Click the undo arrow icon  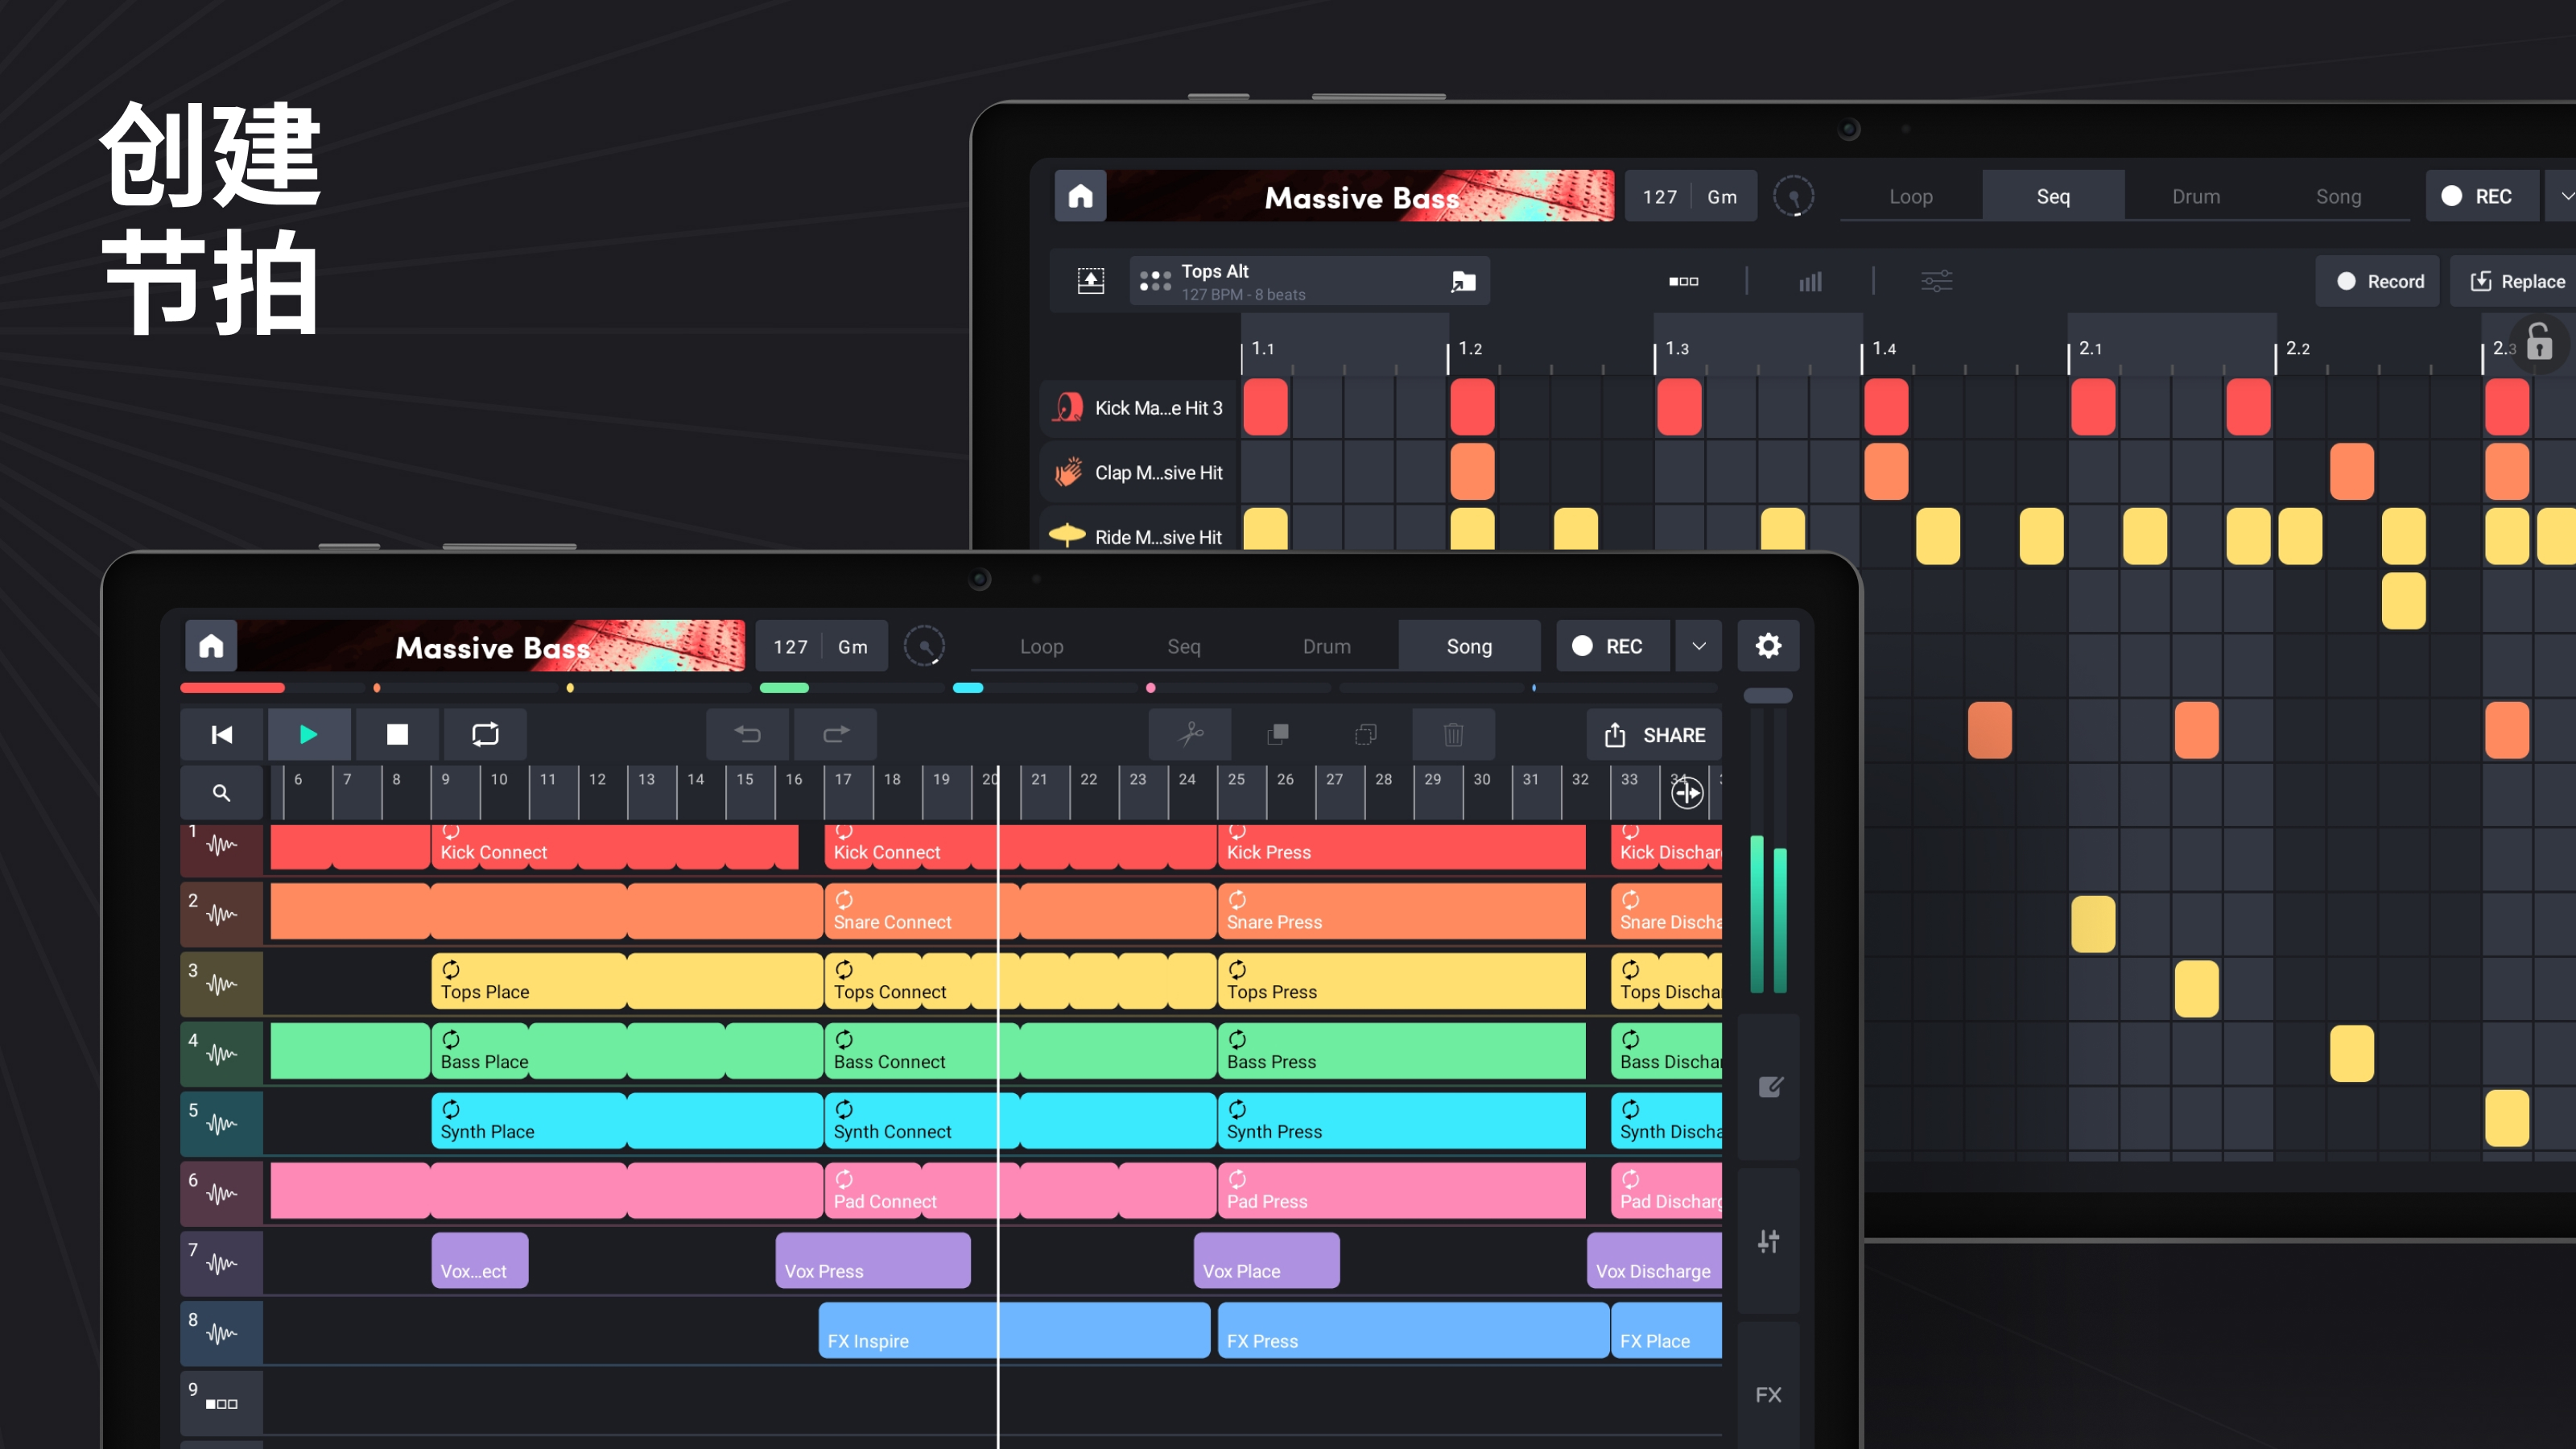click(x=748, y=735)
